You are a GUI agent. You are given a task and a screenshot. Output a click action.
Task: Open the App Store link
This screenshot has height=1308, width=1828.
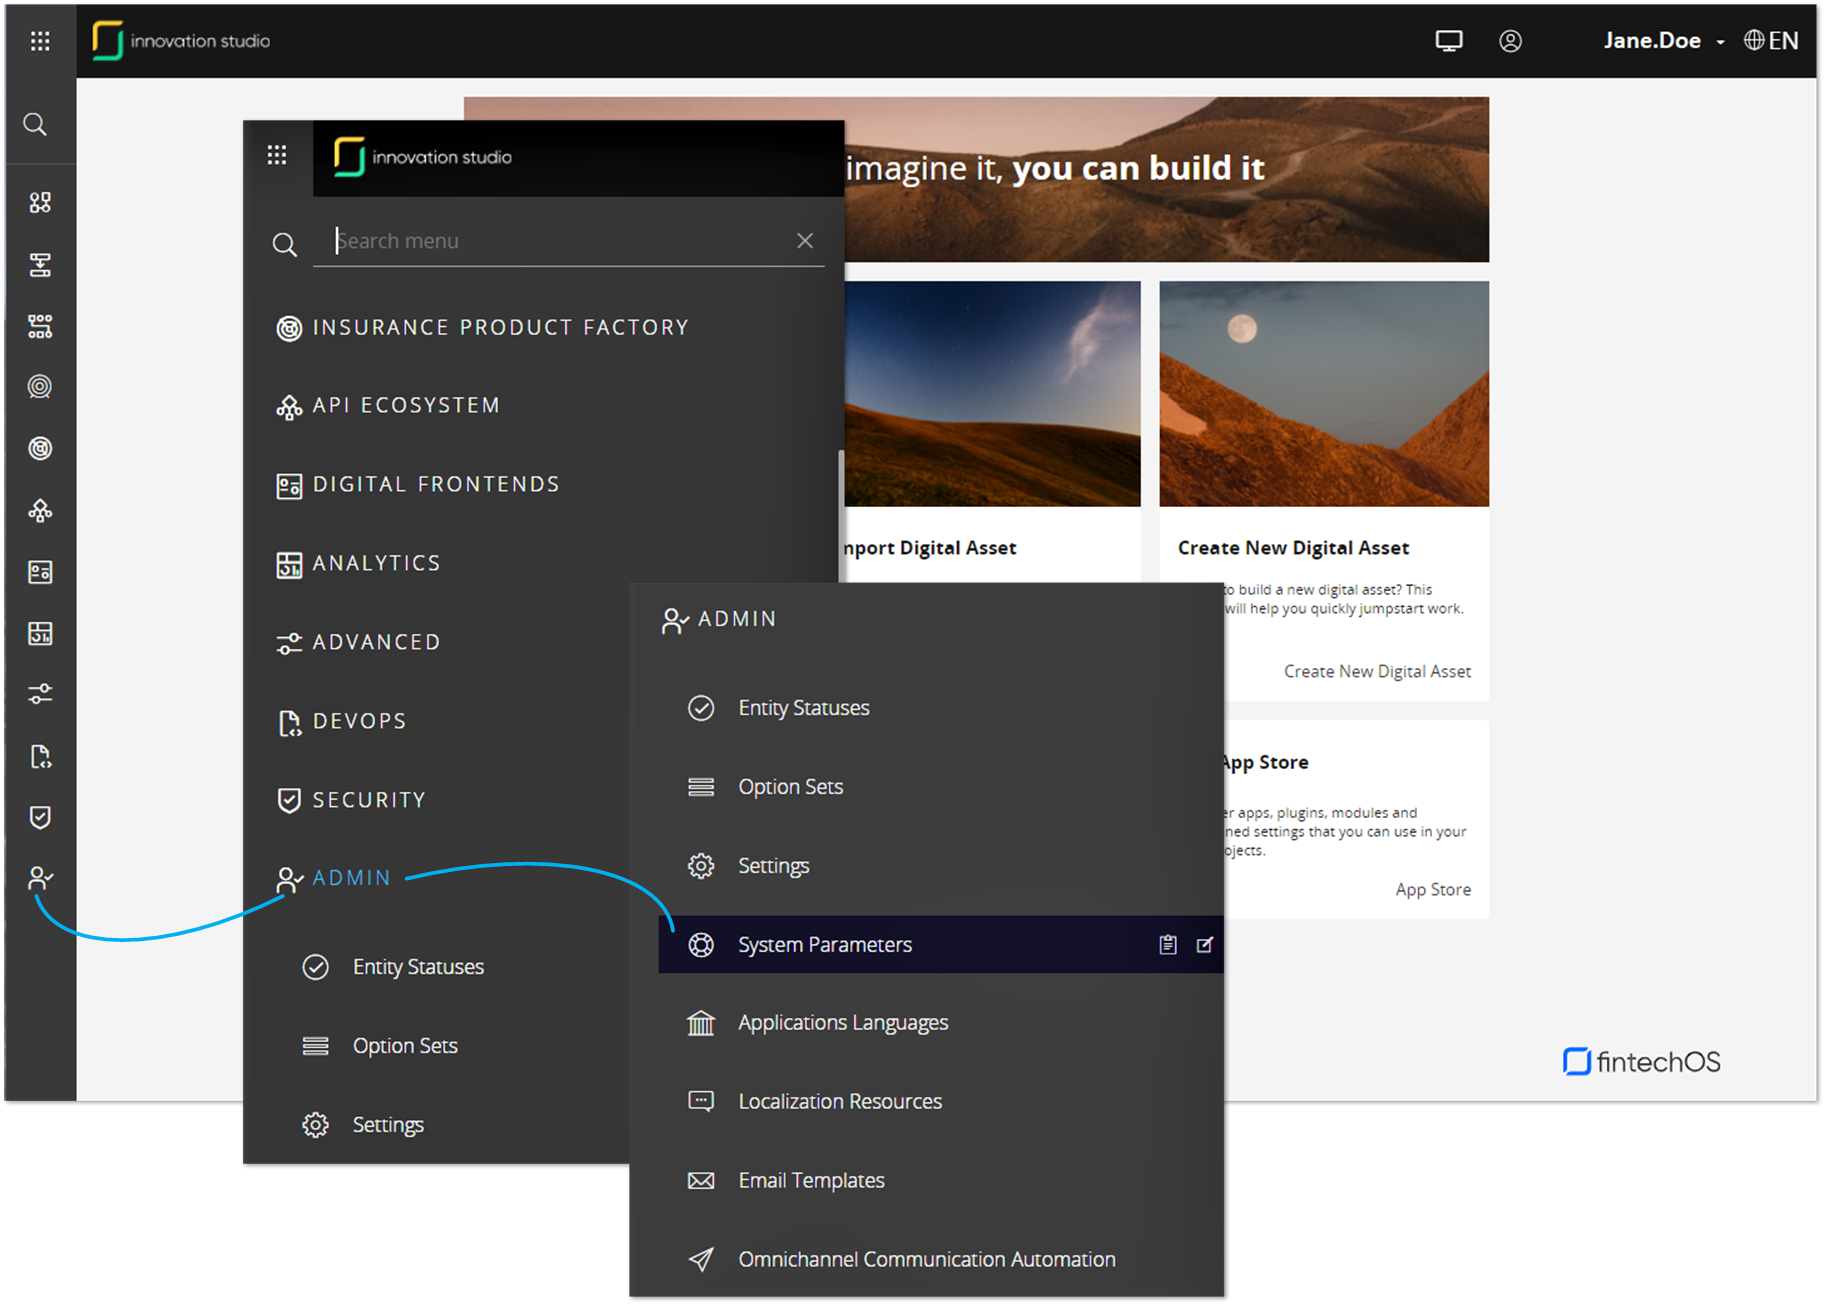click(1432, 890)
